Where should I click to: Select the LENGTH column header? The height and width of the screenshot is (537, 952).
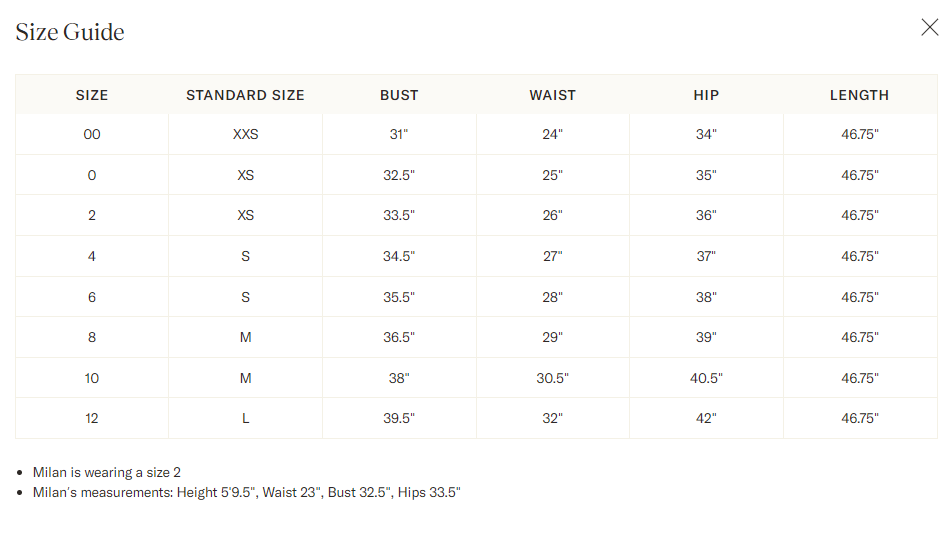click(859, 95)
